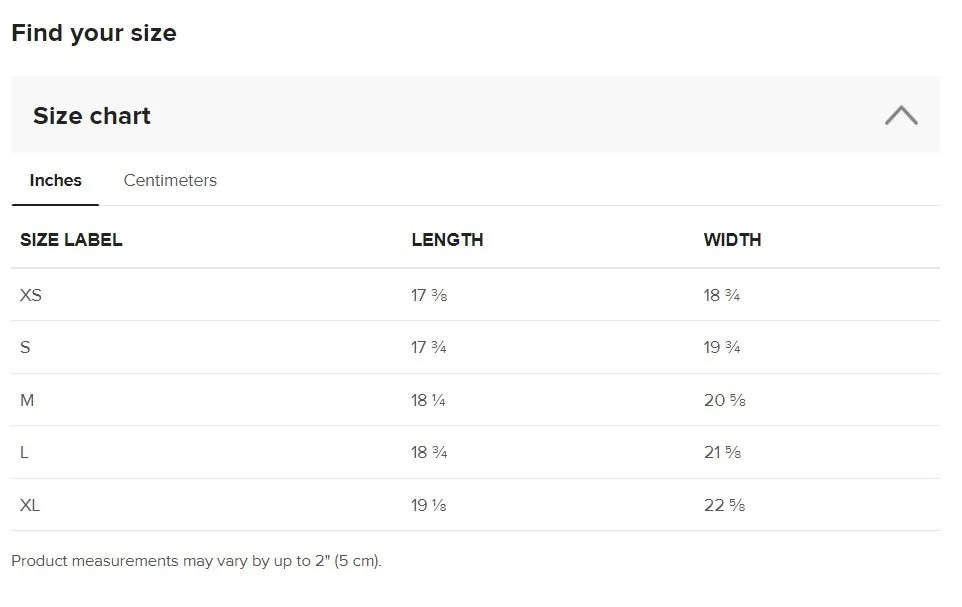The width and height of the screenshot is (962, 607).
Task: Click the SIZE LABEL column header
Action: pyautogui.click(x=71, y=239)
